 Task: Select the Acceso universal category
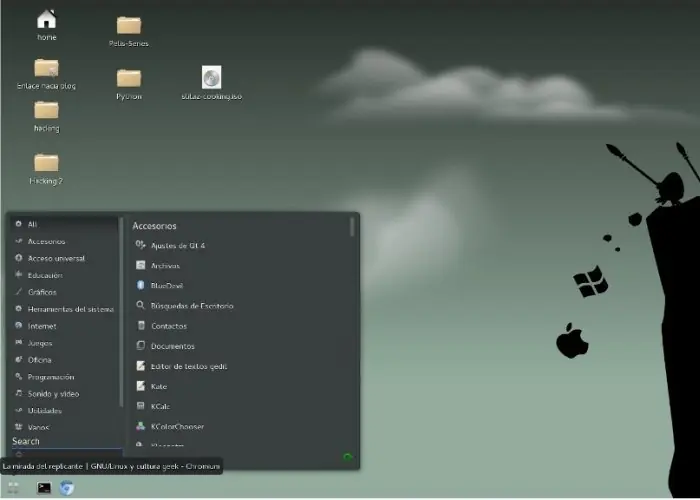pyautogui.click(x=65, y=258)
